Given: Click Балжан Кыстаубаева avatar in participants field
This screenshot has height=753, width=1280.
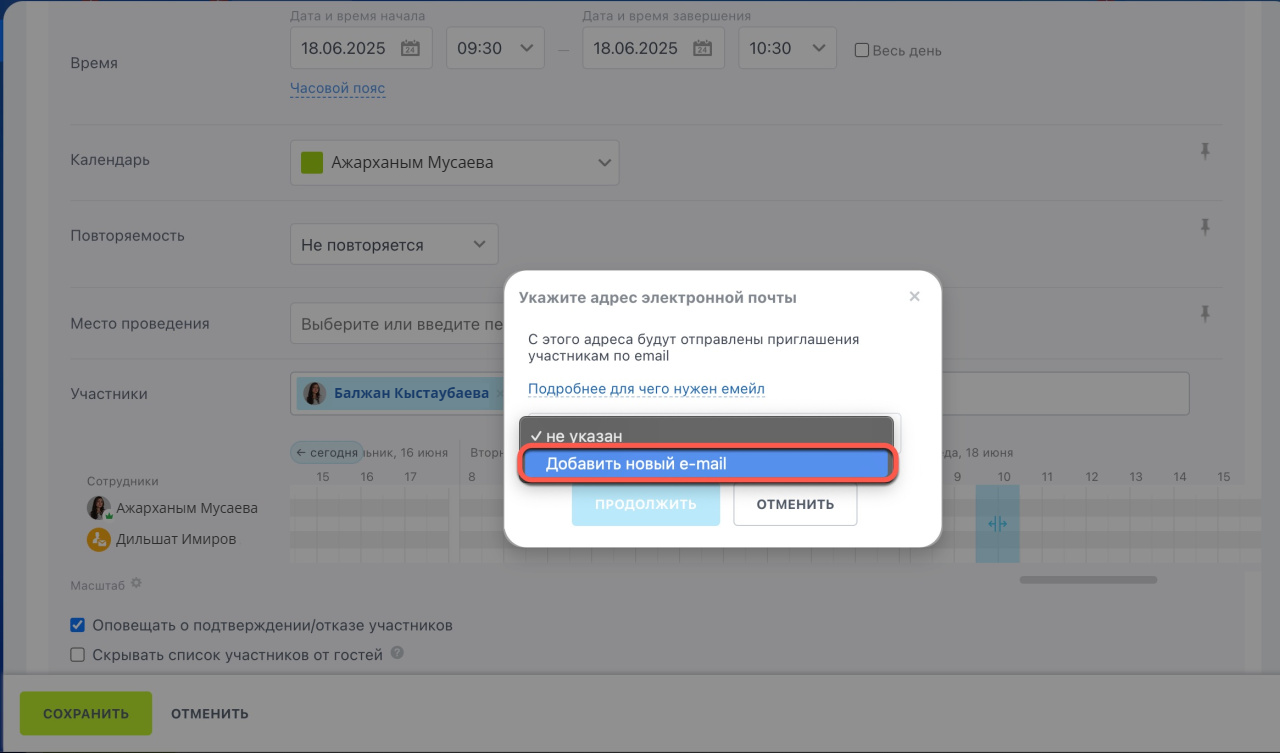Looking at the screenshot, I should click(315, 393).
